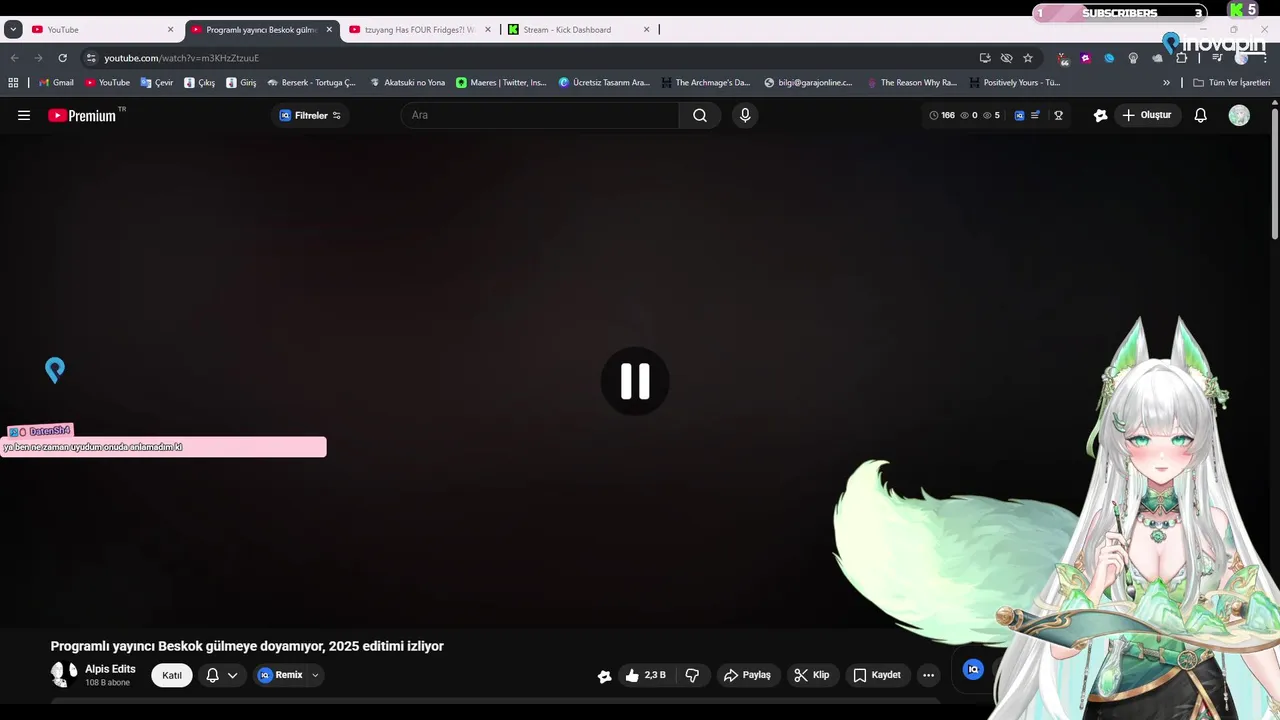1280x720 pixels.
Task: Click the blue IQ circle near Kaydet
Action: tap(973, 669)
